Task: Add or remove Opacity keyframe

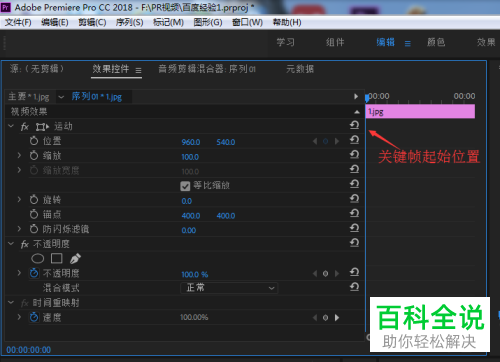Action: click(x=326, y=274)
